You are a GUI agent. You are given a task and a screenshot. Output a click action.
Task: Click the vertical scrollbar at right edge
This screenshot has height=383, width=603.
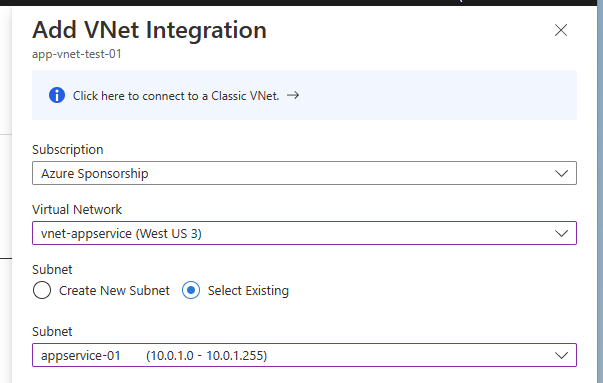pos(600,192)
